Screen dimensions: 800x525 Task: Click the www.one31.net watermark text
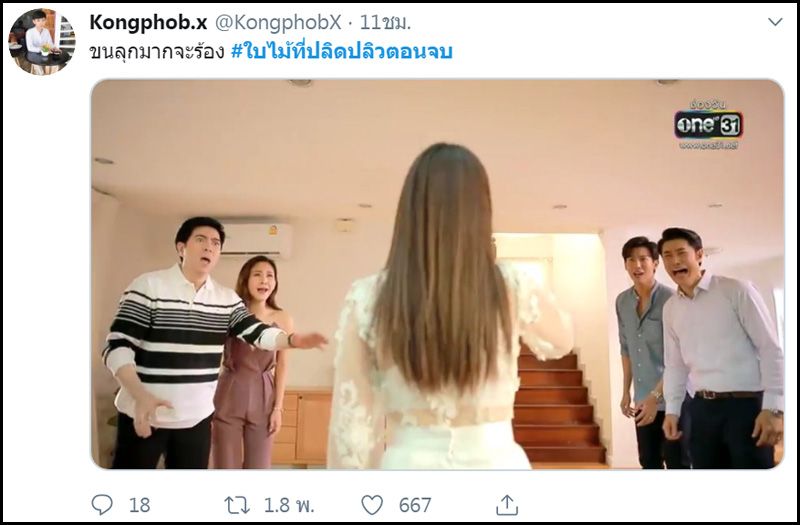[709, 146]
